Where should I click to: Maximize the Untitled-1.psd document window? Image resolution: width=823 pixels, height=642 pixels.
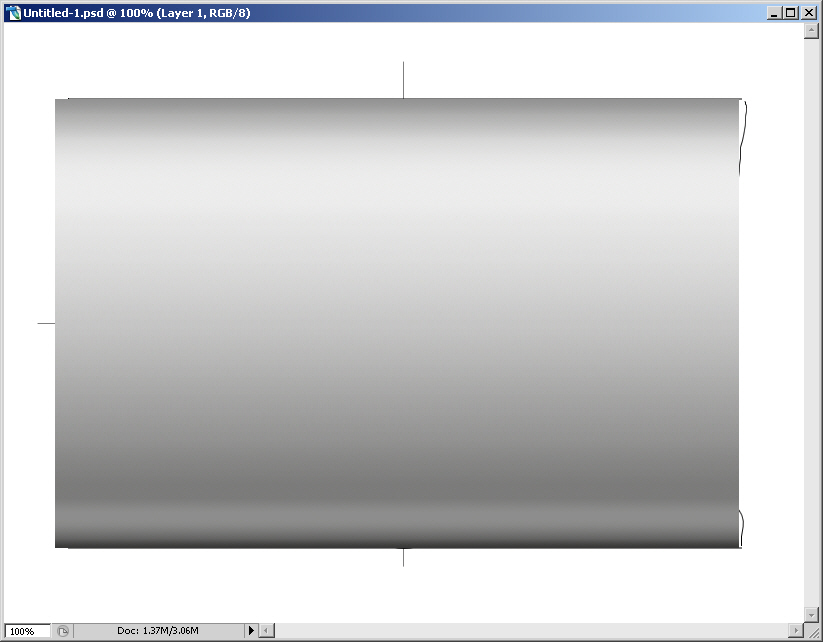[x=790, y=13]
